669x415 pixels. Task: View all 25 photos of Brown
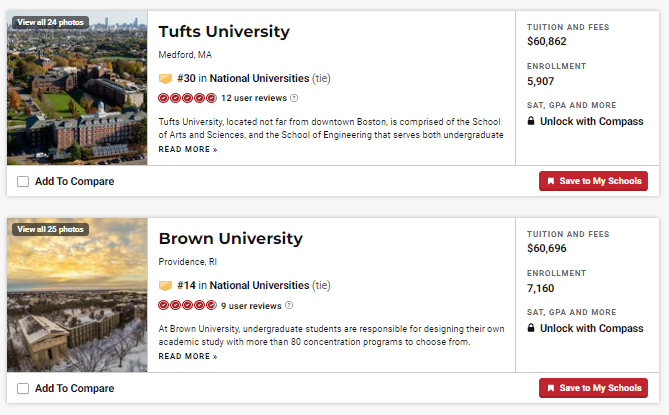click(x=50, y=229)
